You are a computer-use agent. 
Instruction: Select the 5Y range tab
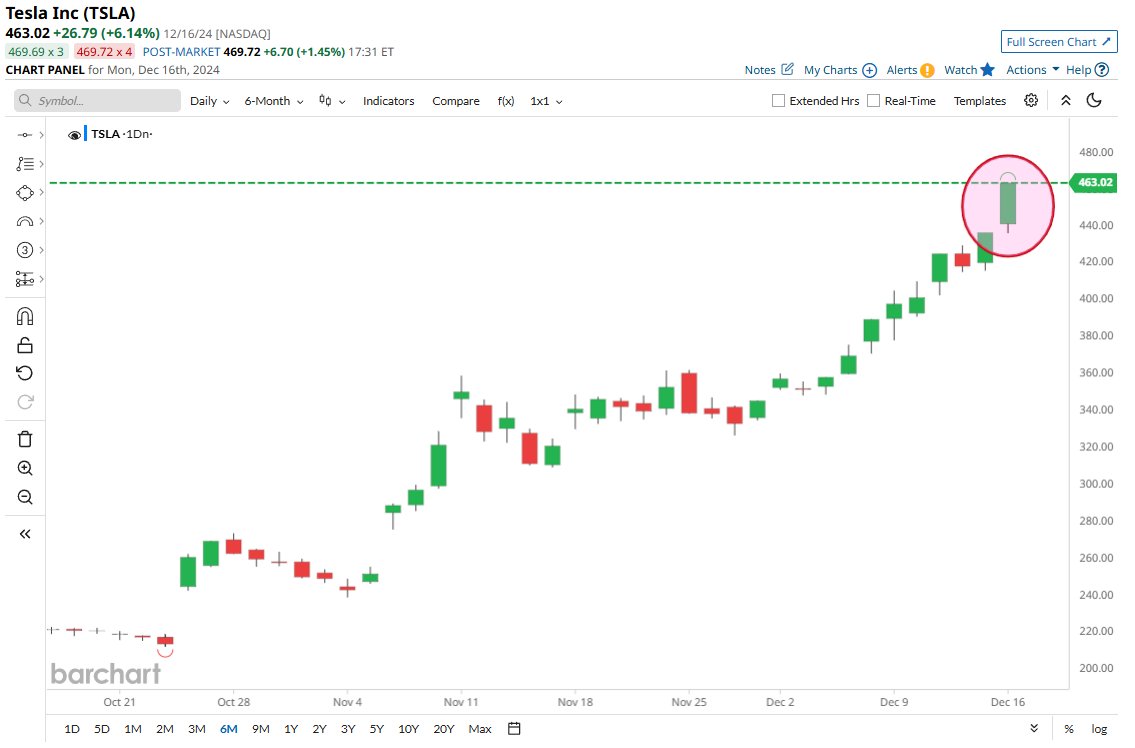click(x=376, y=729)
